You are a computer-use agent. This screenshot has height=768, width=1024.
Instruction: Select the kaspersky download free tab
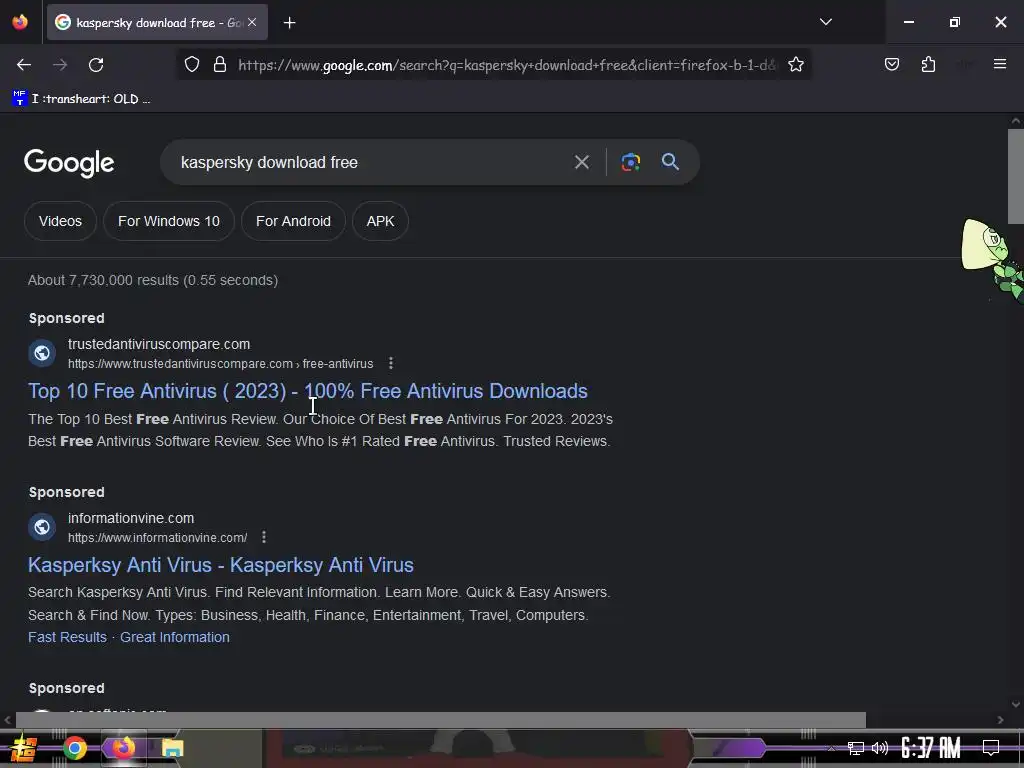[x=157, y=22]
